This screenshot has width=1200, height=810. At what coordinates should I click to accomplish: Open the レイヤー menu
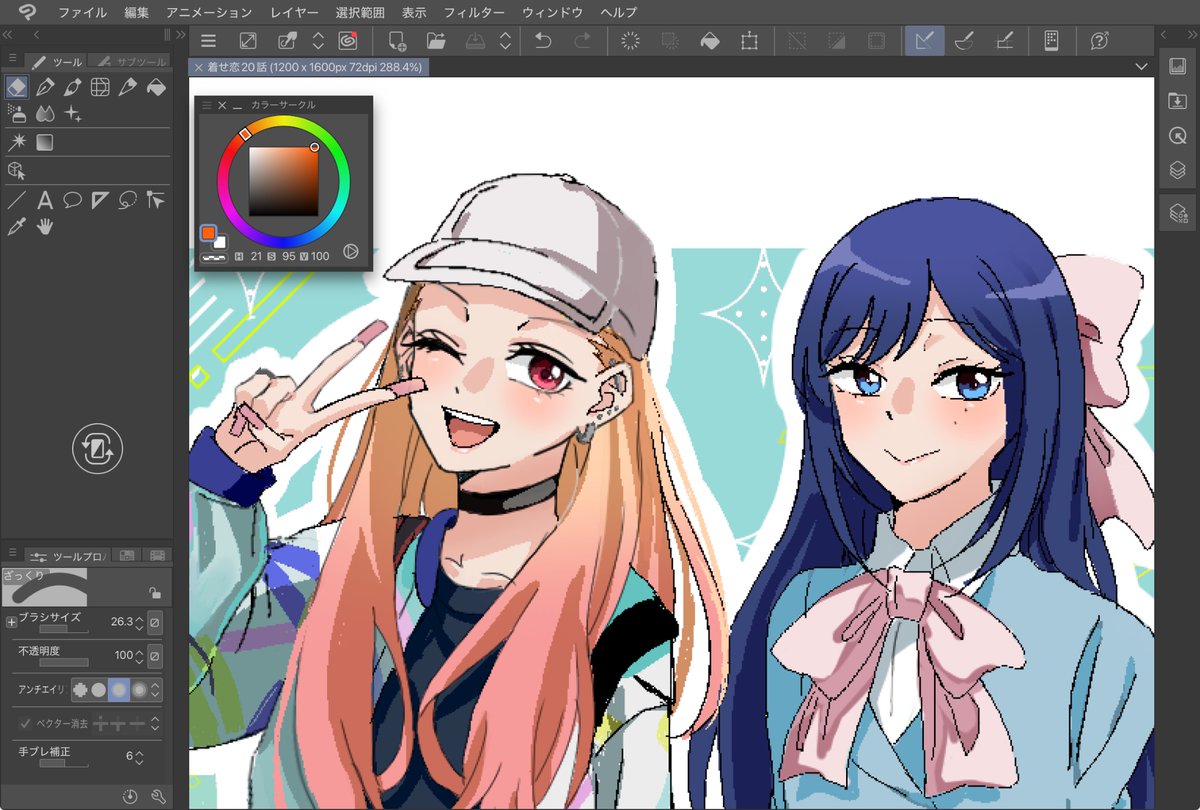[x=295, y=13]
